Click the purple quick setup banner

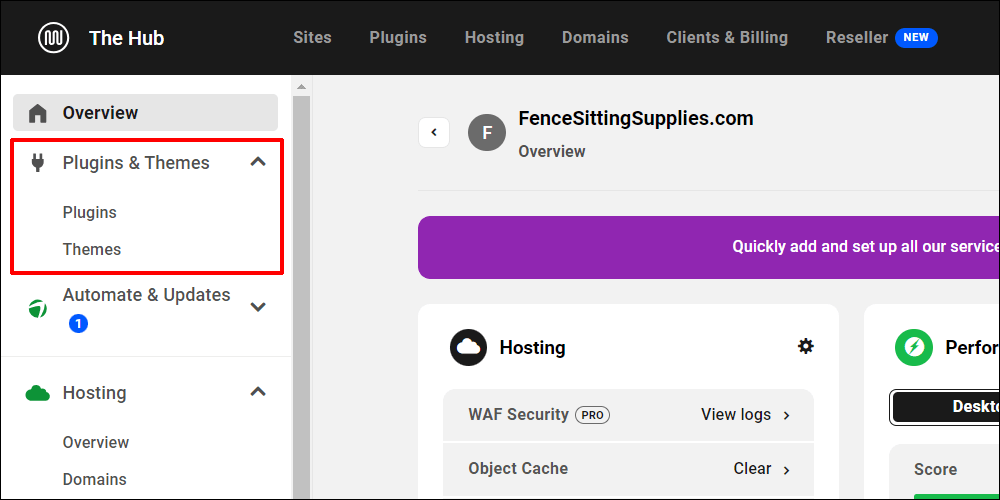pyautogui.click(x=709, y=247)
